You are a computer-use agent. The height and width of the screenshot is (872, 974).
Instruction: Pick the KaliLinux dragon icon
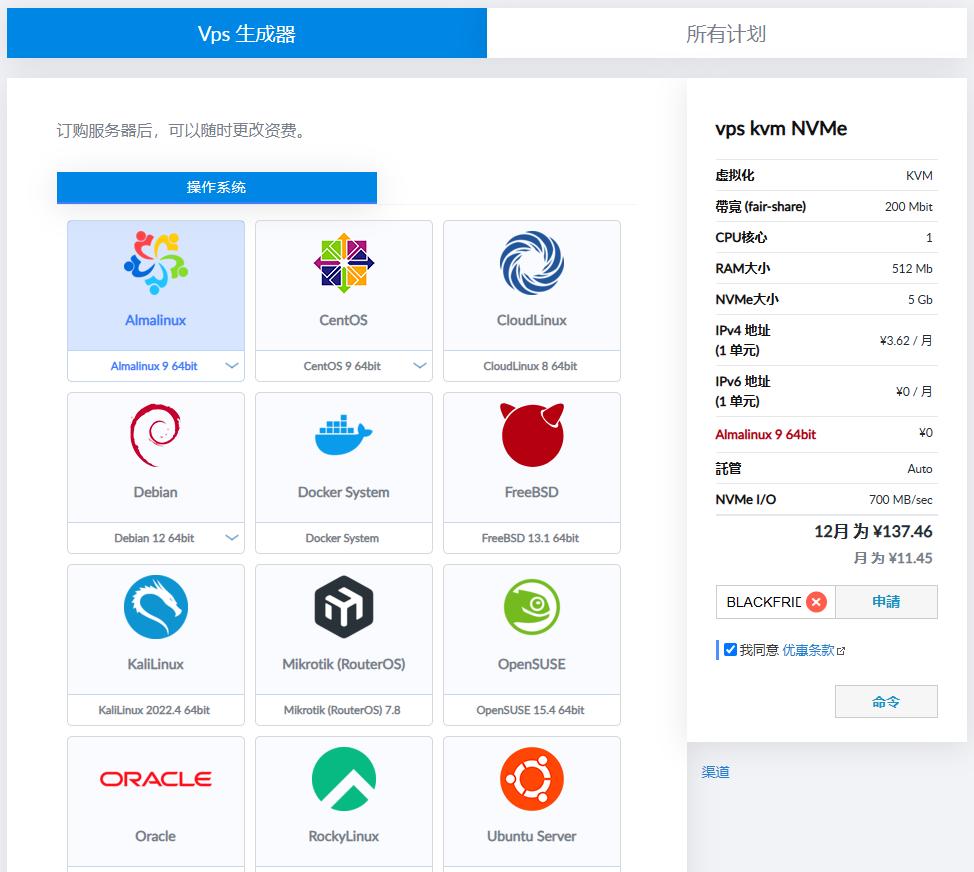pos(156,607)
